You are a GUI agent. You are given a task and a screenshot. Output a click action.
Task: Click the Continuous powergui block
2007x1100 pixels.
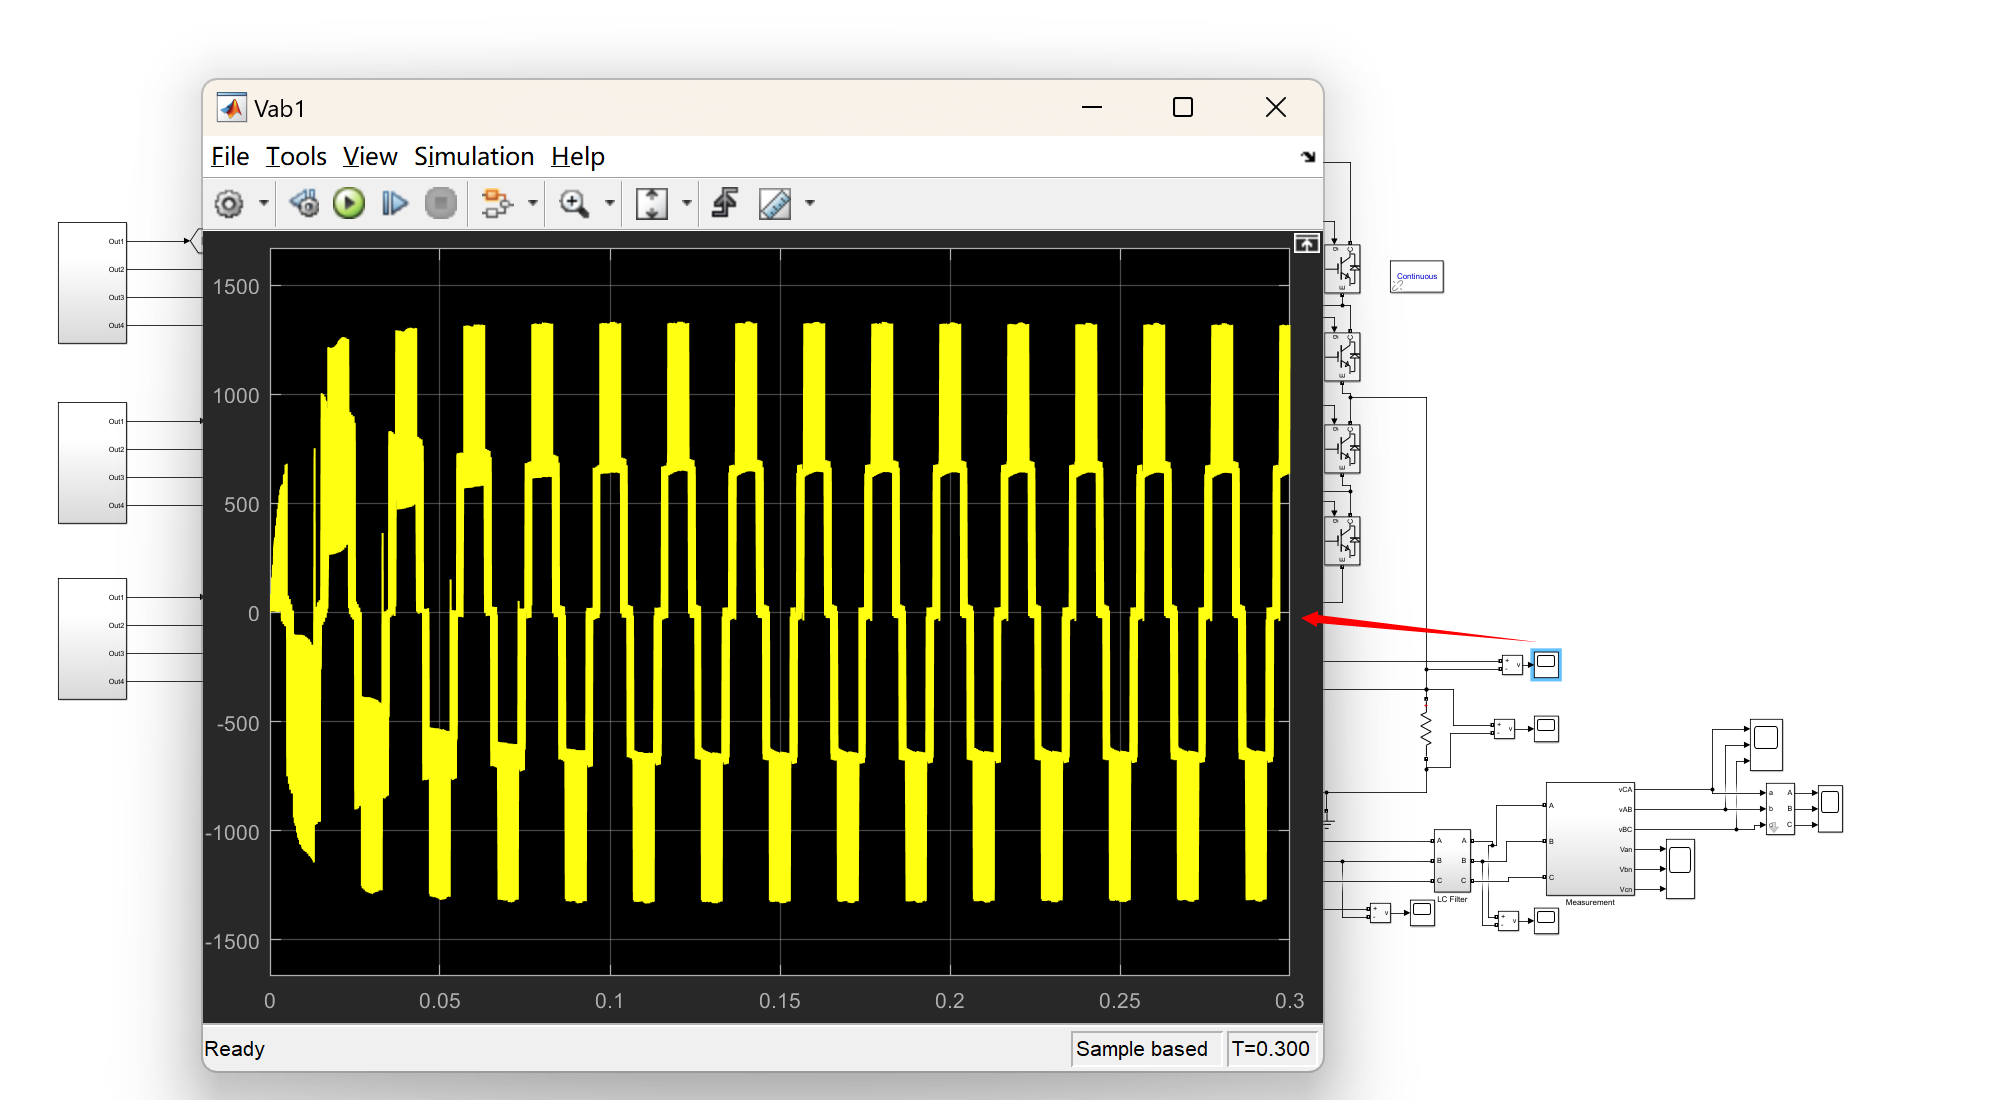tap(1416, 277)
